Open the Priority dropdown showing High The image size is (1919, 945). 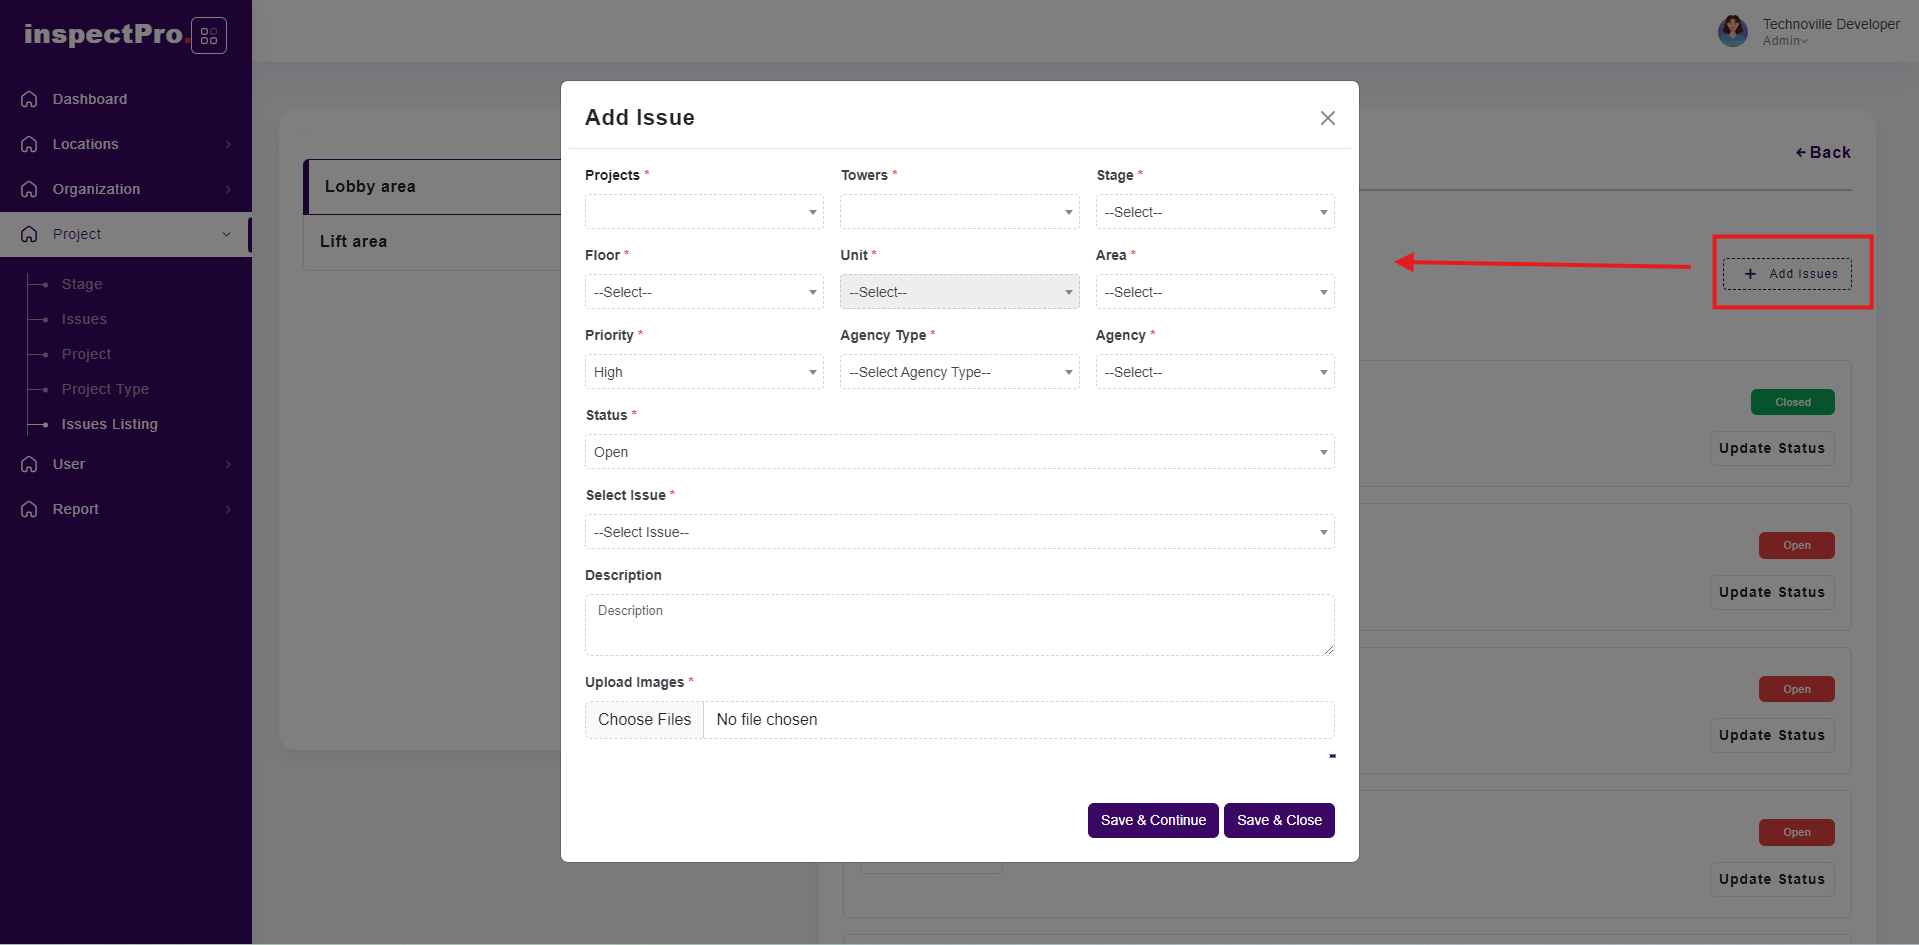pyautogui.click(x=703, y=372)
